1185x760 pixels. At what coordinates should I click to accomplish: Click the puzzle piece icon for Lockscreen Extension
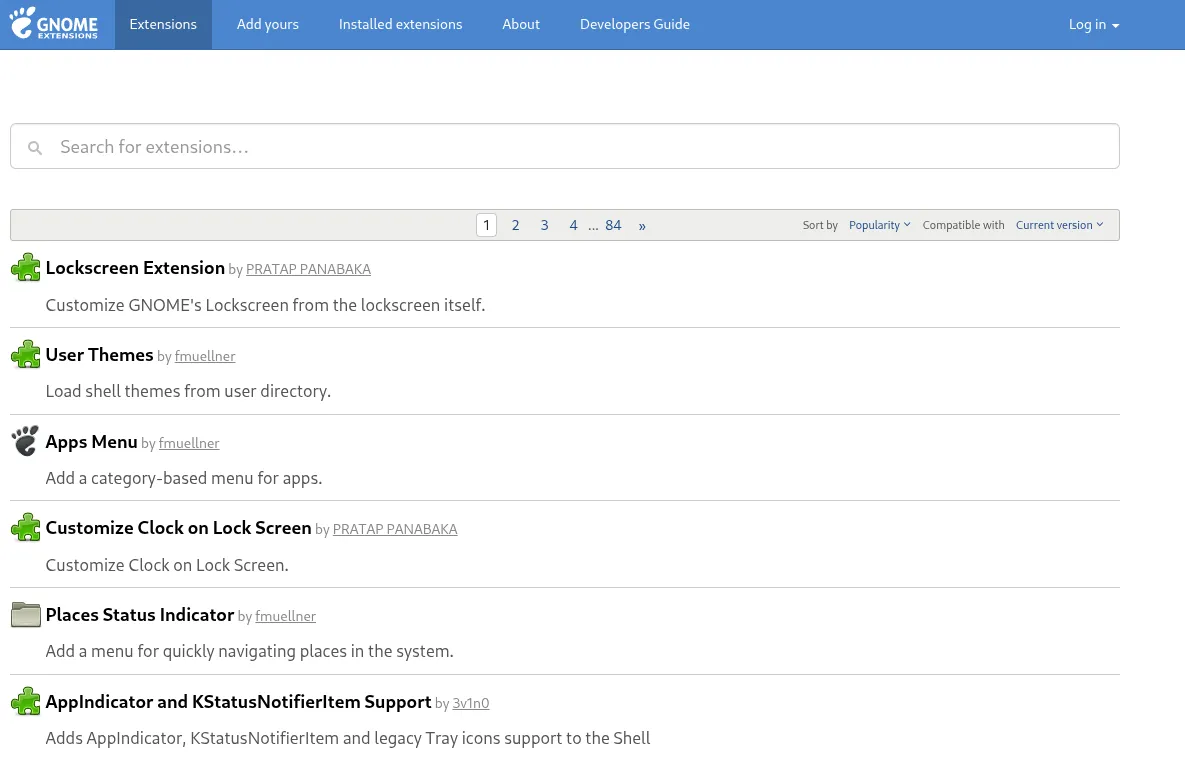tap(25, 267)
